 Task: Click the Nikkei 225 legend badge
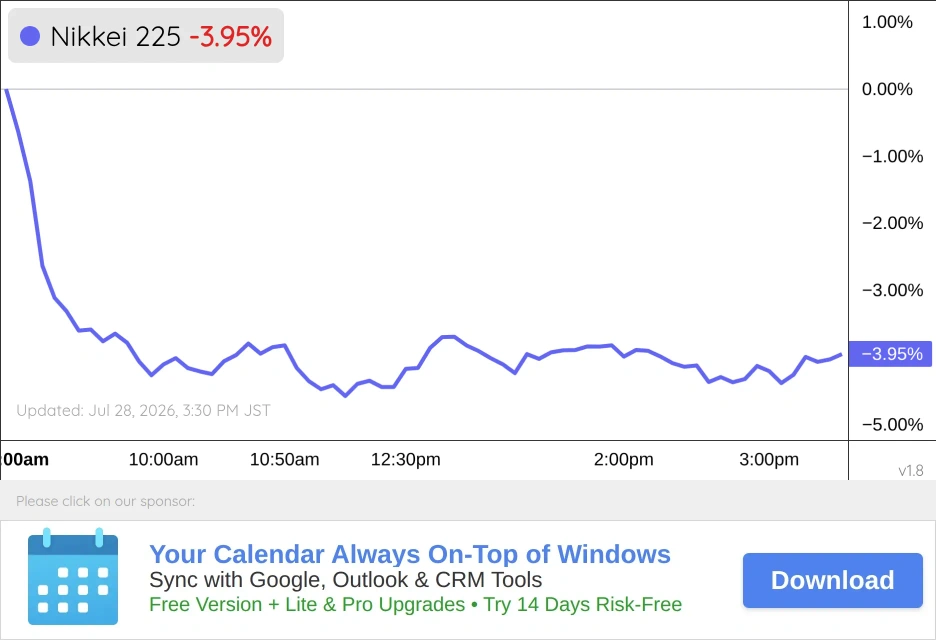[146, 36]
